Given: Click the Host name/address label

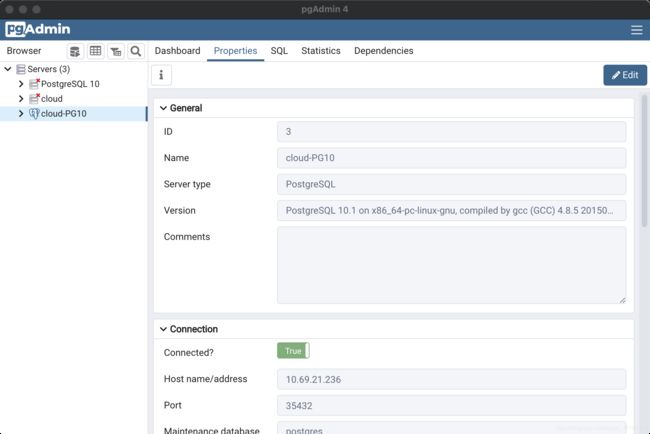Looking at the screenshot, I should (x=205, y=379).
